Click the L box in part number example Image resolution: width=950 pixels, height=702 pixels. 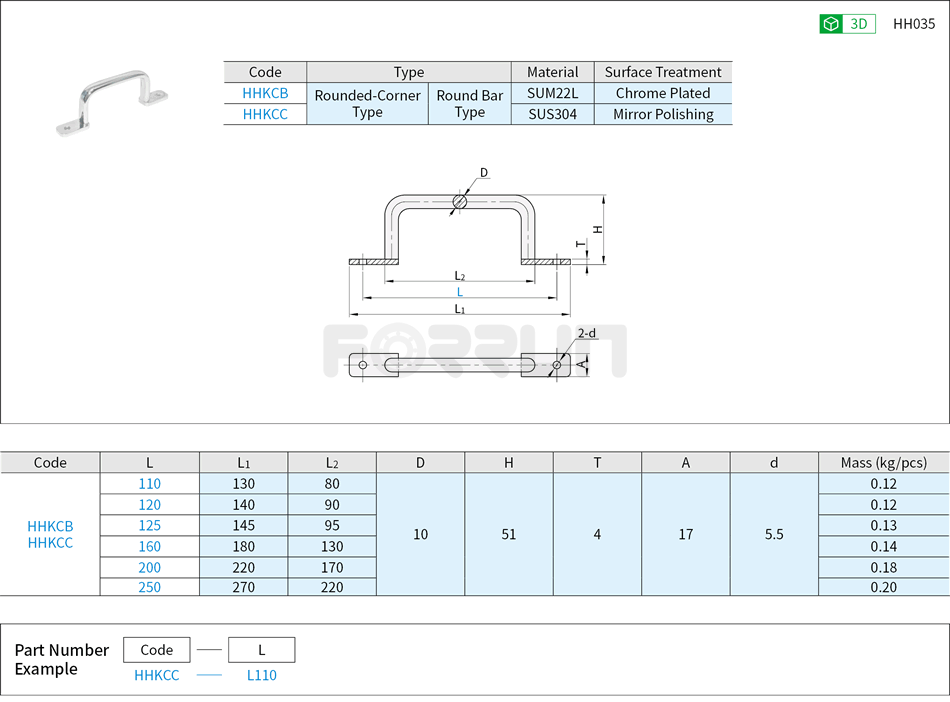(x=261, y=649)
